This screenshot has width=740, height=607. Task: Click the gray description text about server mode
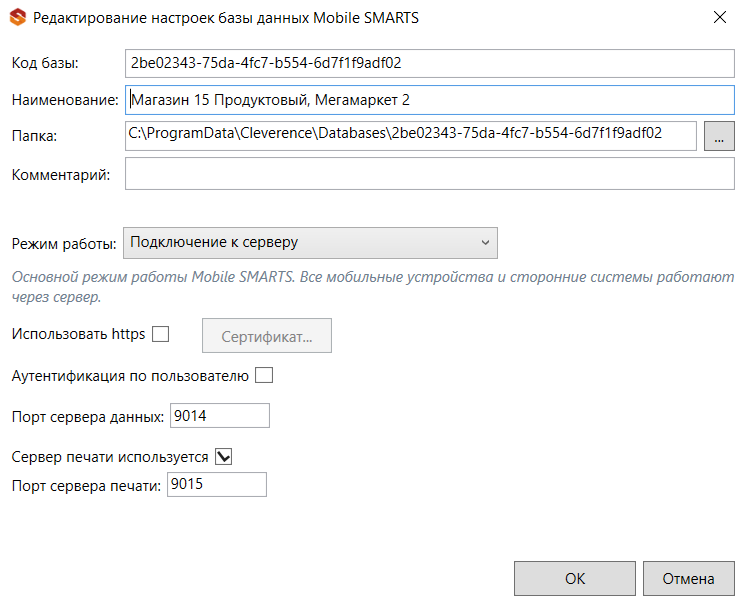tap(373, 287)
